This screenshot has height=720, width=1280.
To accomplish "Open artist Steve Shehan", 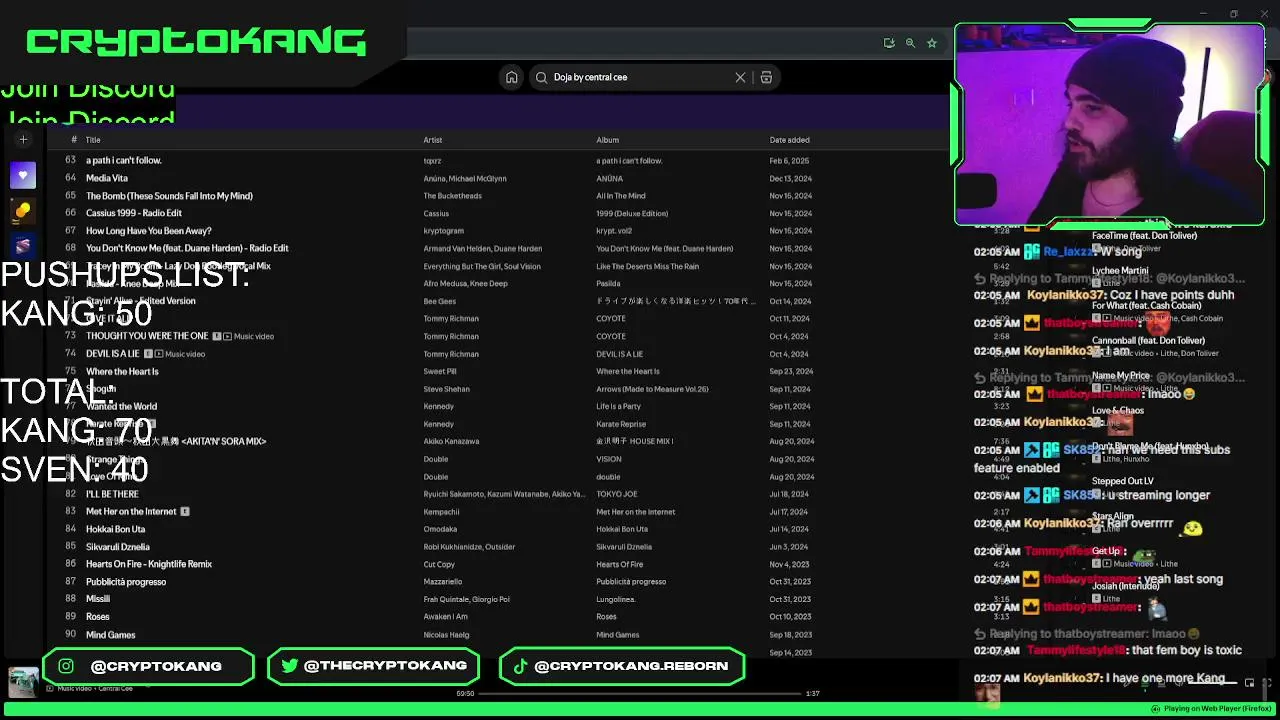I will [447, 389].
